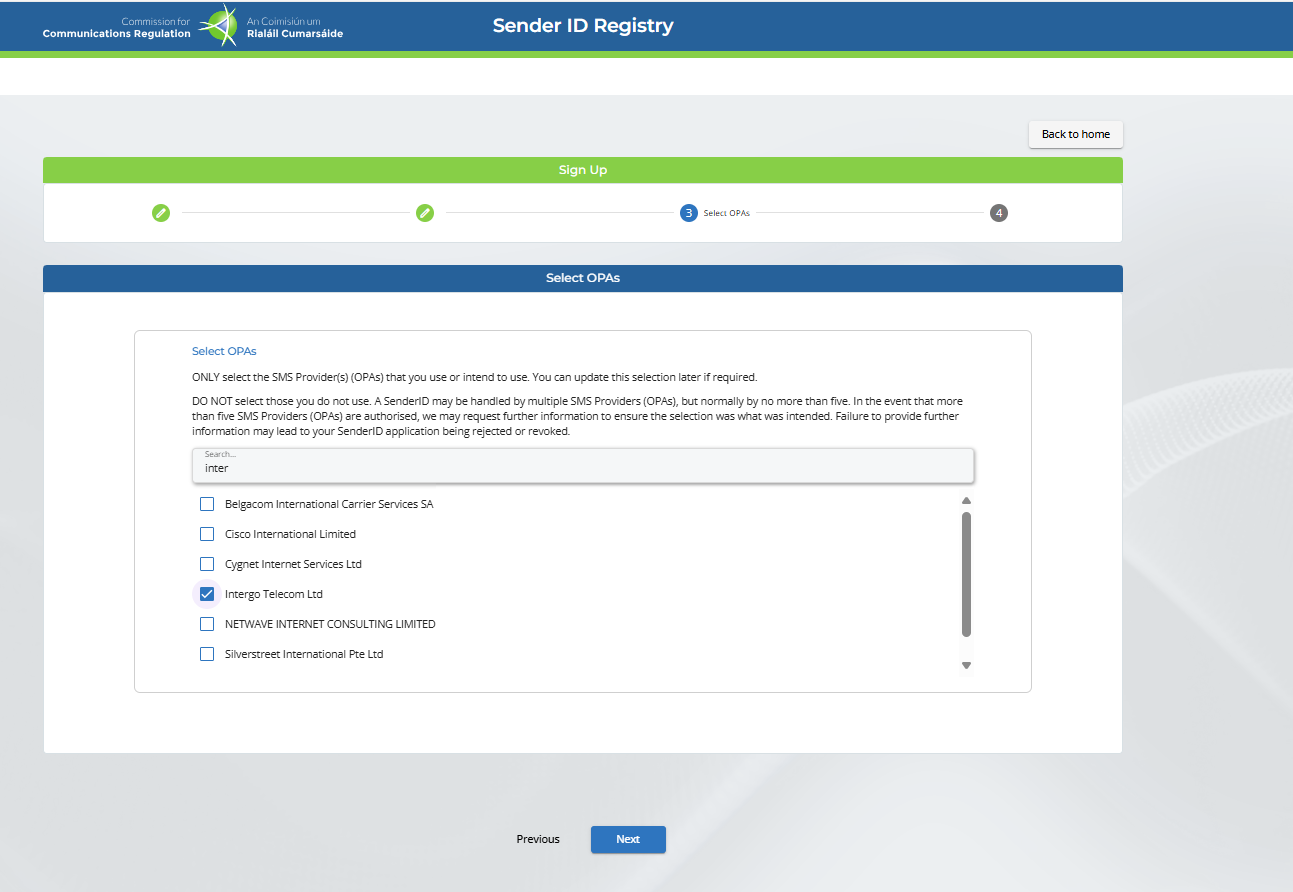Uncheck the Intergo Telecom Ltd checkbox
This screenshot has height=892, width=1293.
tap(207, 594)
